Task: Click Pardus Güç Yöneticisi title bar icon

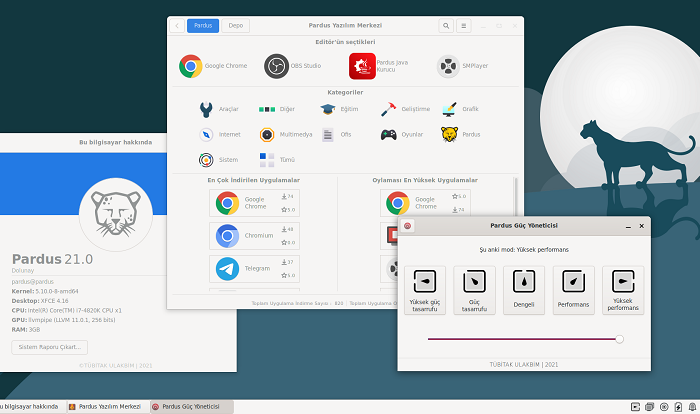Action: point(408,226)
